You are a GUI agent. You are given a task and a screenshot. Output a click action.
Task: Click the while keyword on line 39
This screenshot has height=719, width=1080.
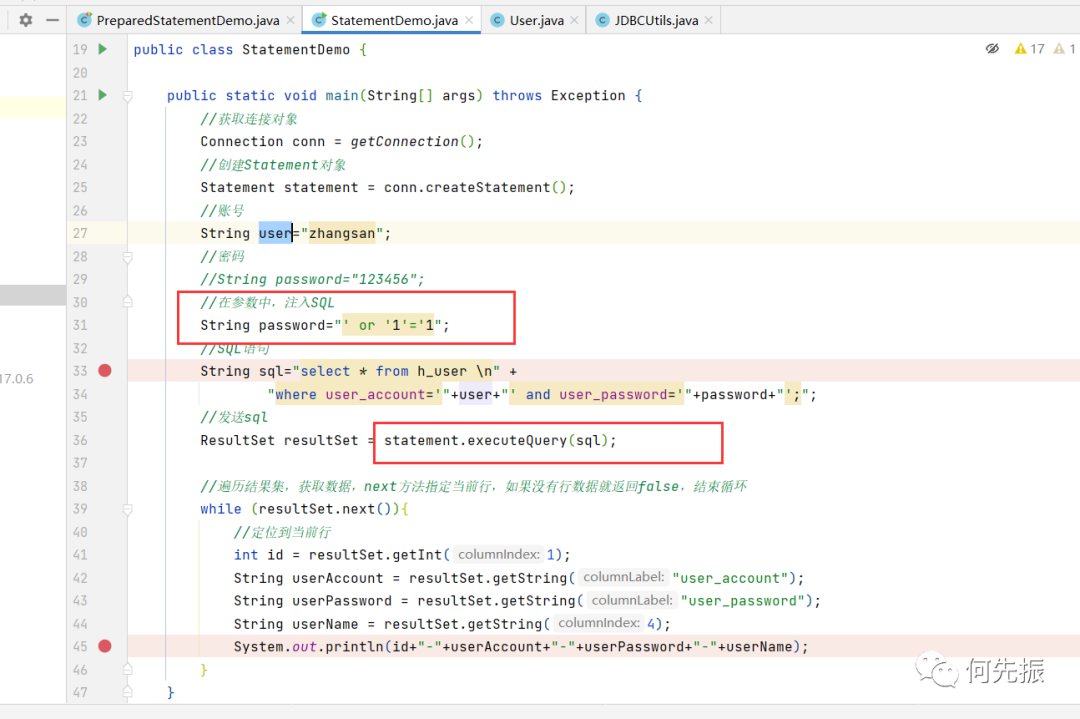220,509
